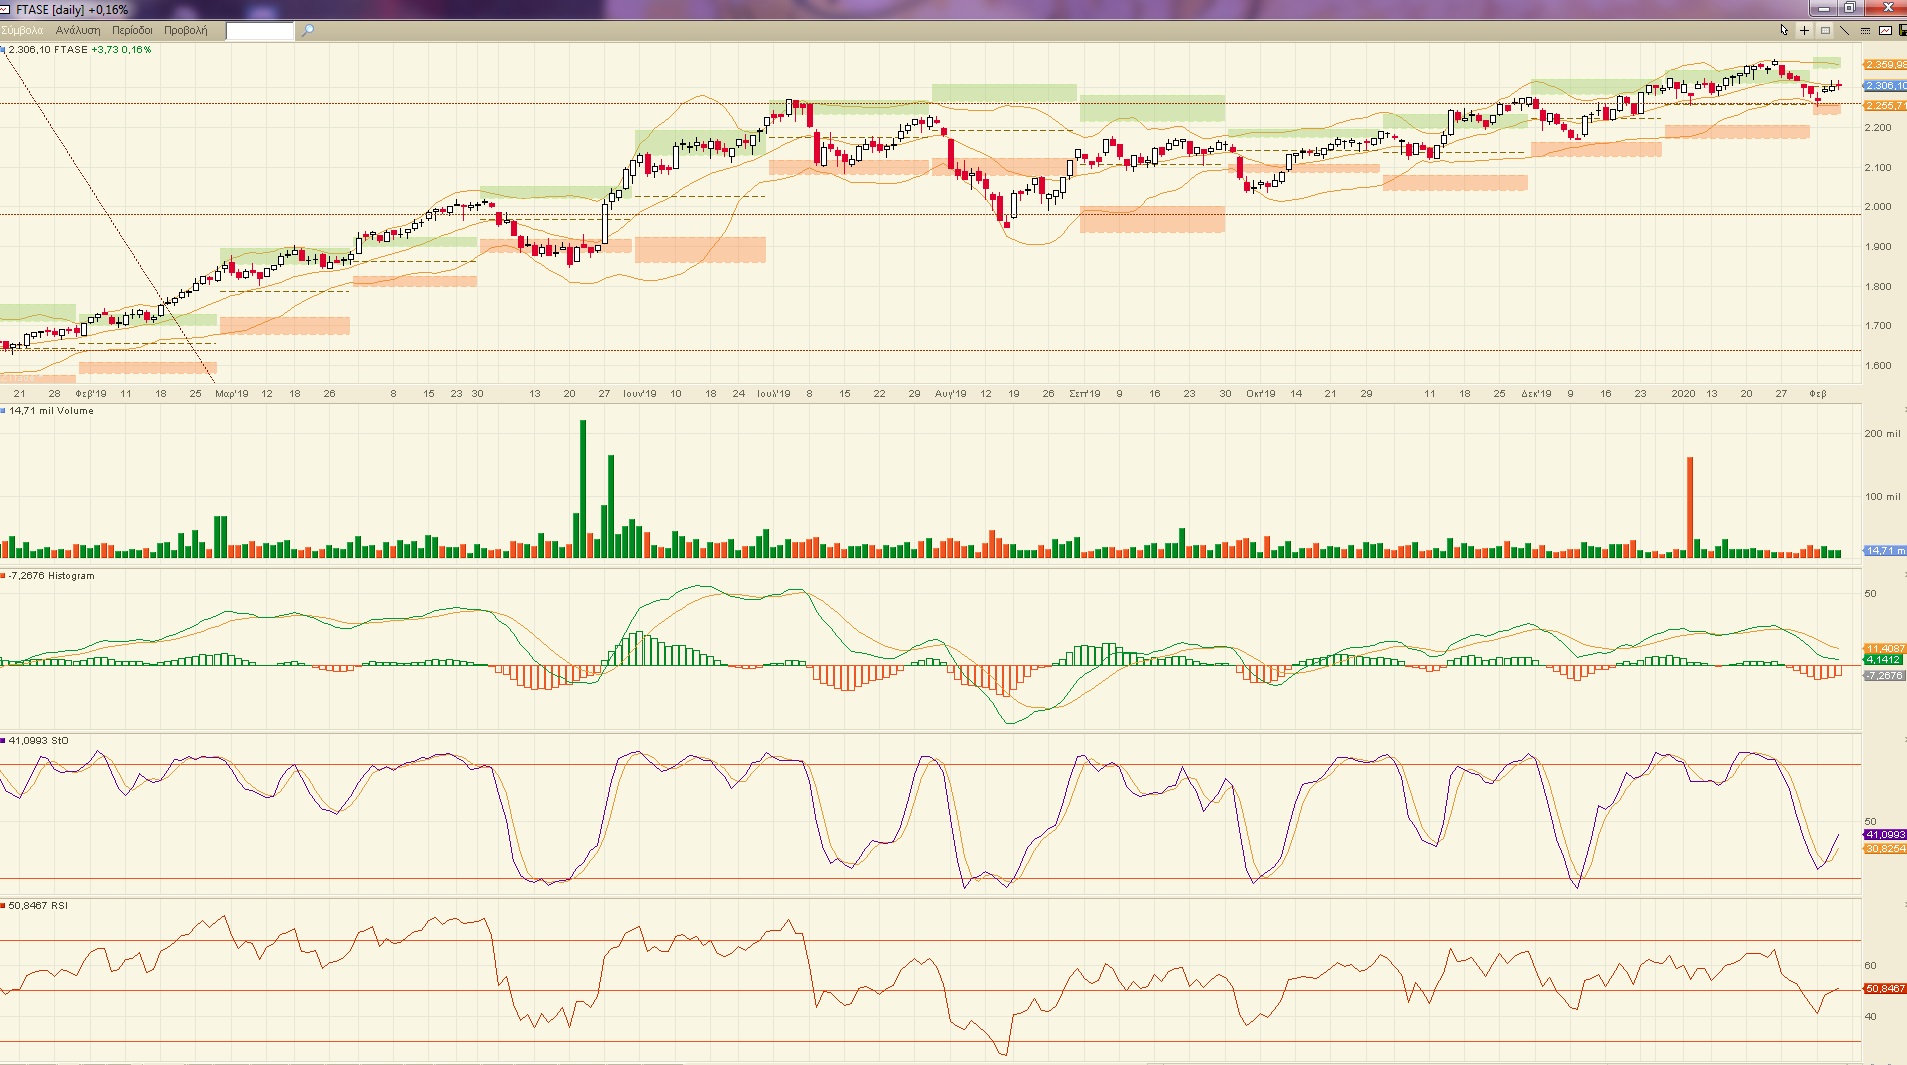1907x1065 pixels.
Task: Activate the crosshair cursor tool
Action: tap(1805, 30)
